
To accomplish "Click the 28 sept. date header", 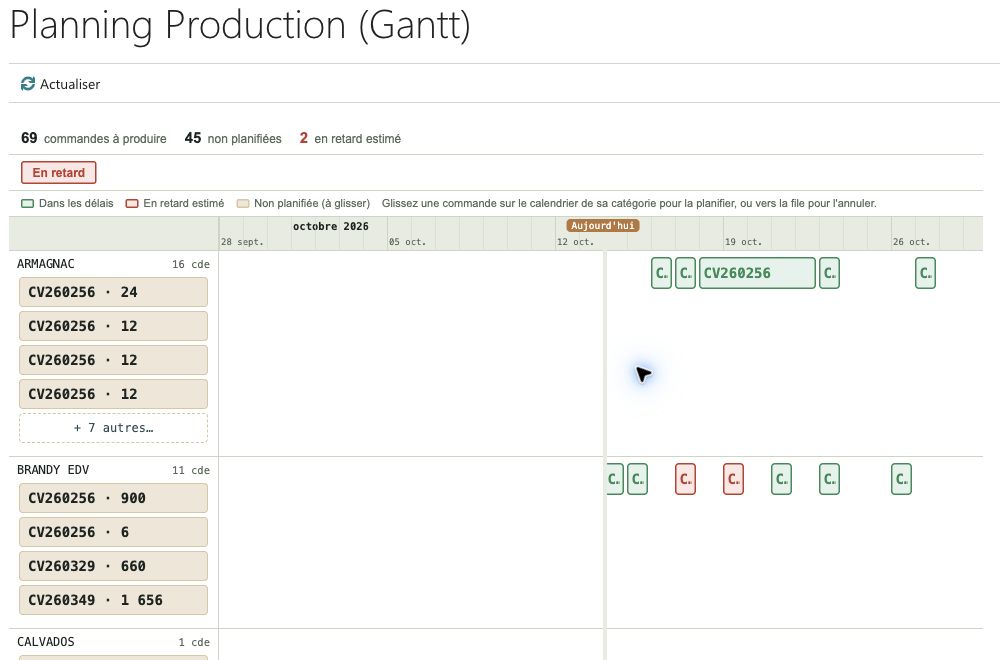I will click(x=242, y=242).
